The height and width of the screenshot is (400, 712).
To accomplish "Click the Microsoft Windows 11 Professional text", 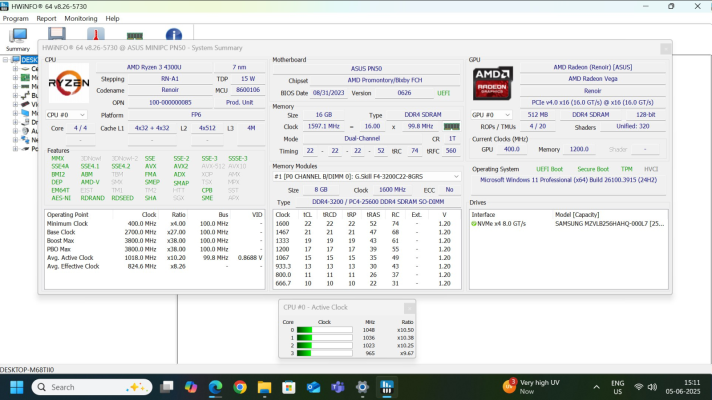I will [569, 180].
